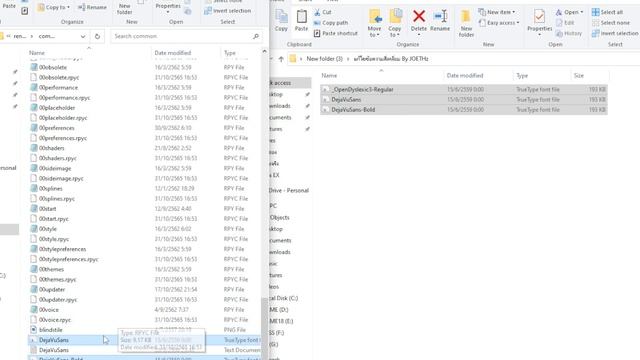Select blindstile PNG file
Image resolution: width=640 pixels, height=360 pixels.
coord(144,330)
